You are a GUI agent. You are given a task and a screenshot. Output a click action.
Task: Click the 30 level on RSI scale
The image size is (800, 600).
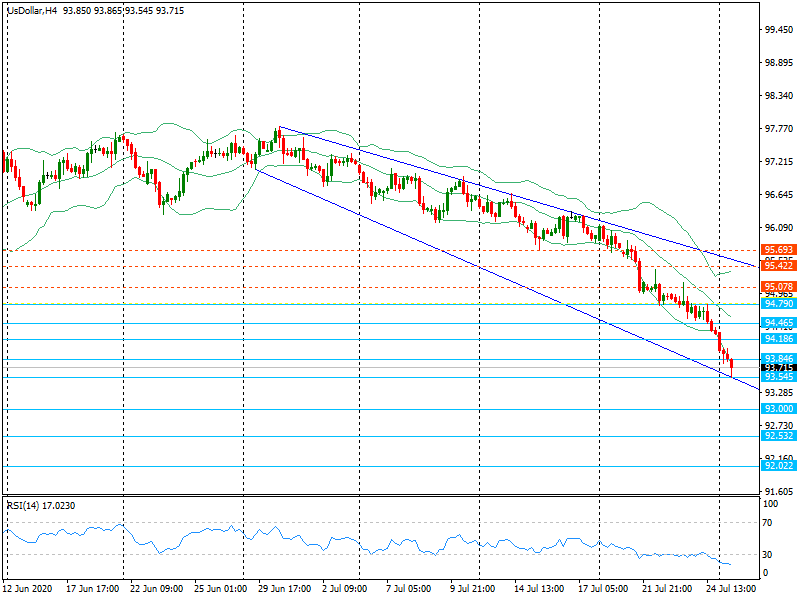click(769, 555)
